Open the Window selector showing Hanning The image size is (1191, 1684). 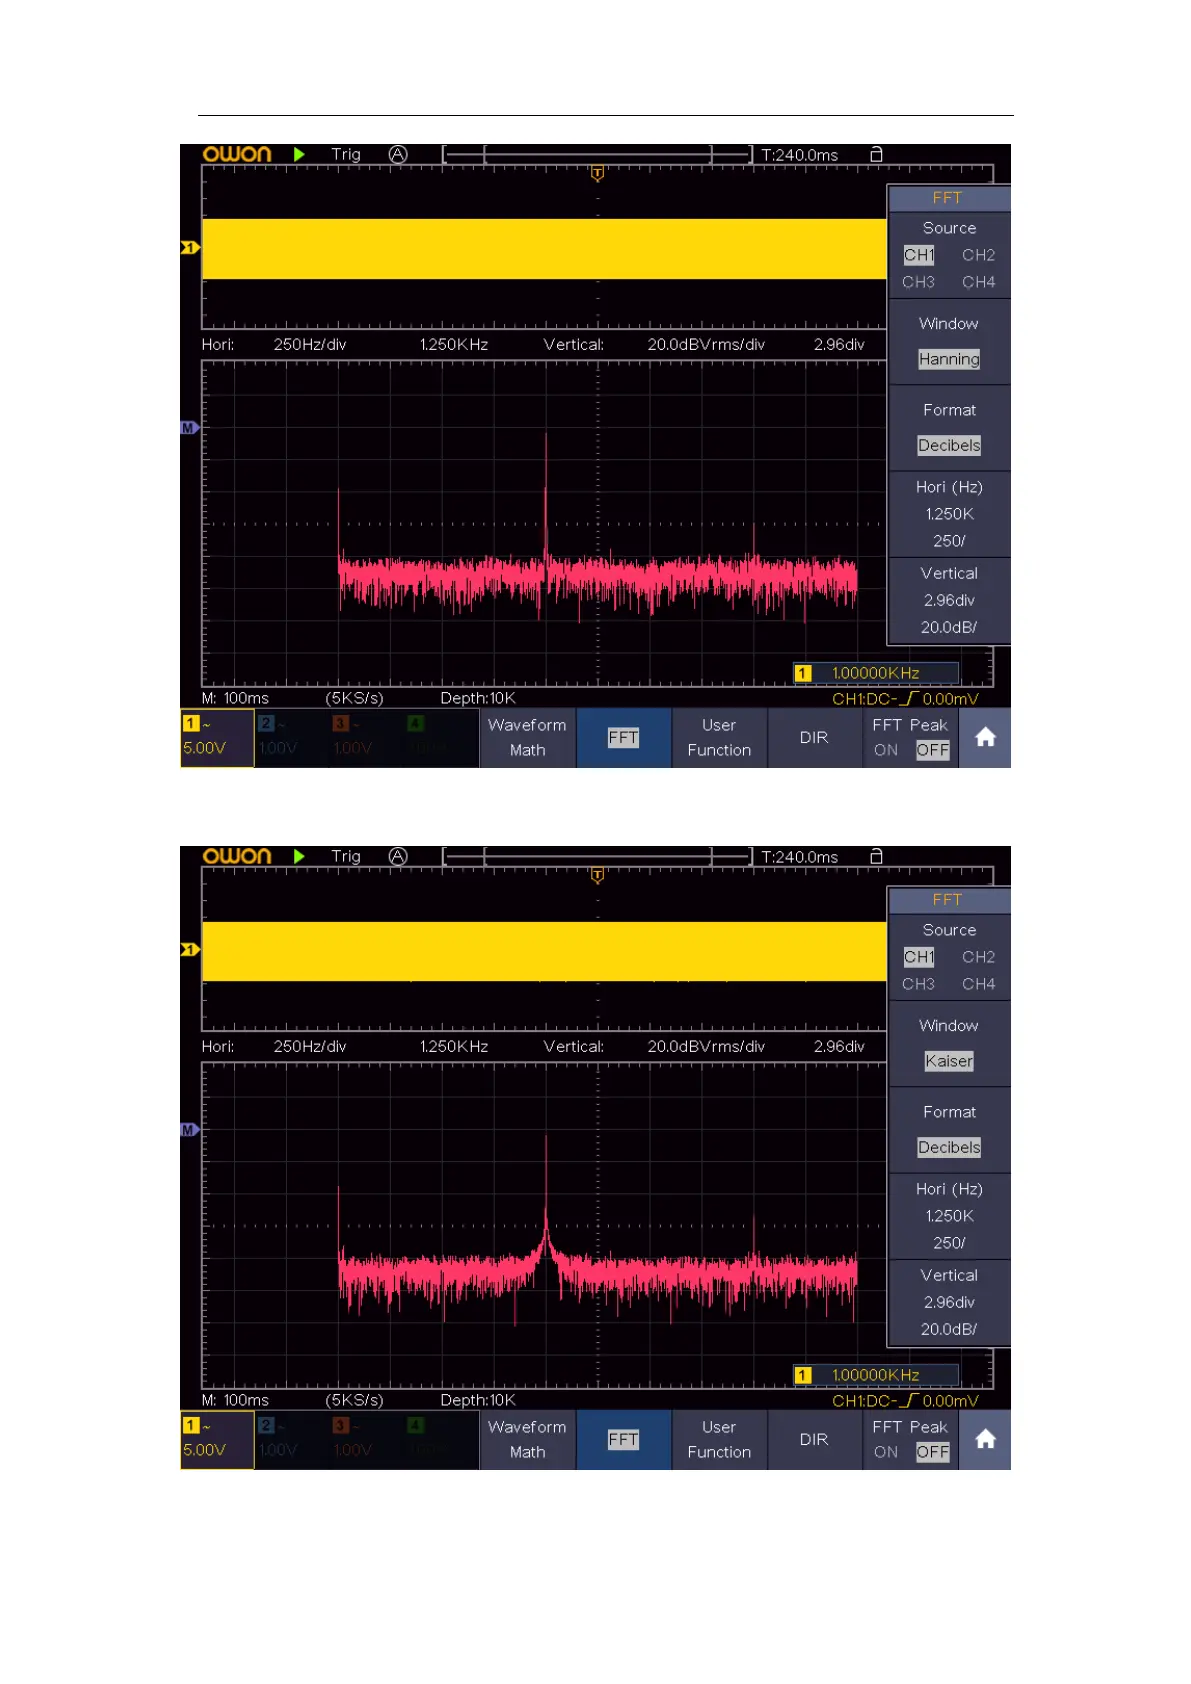point(949,342)
